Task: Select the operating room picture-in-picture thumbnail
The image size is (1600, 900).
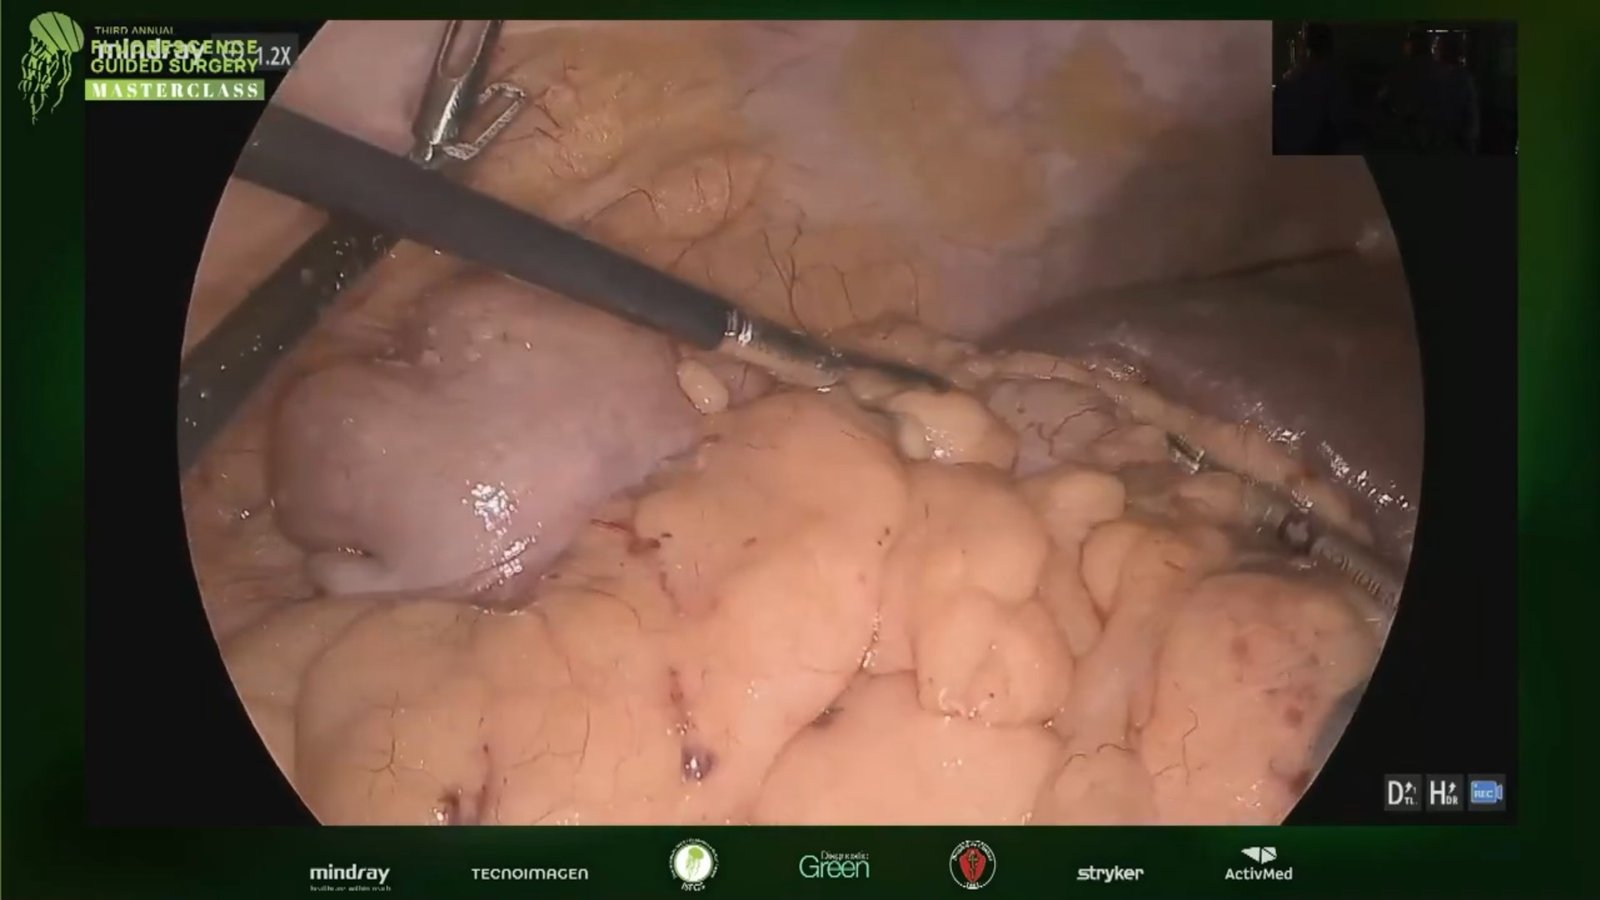Action: pyautogui.click(x=1393, y=88)
